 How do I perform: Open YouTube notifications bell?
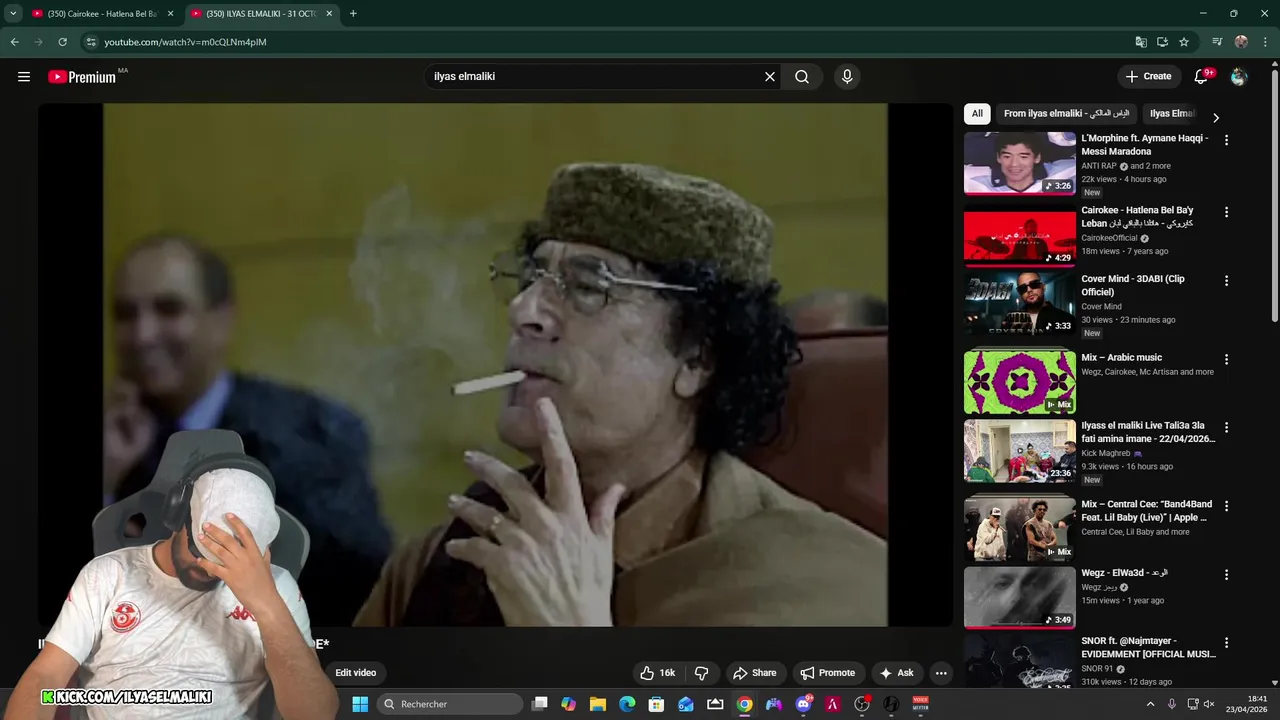point(1202,77)
